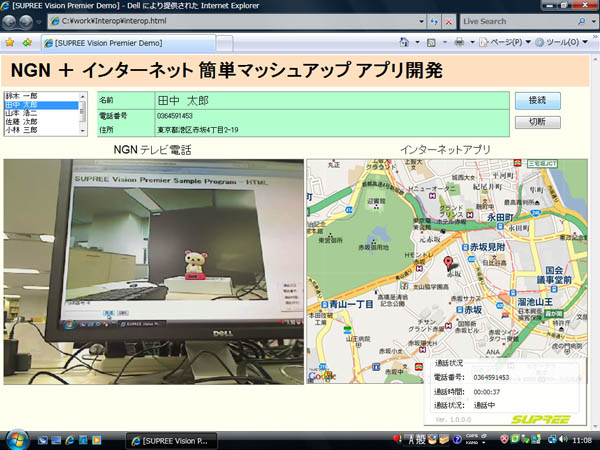Viewport: 600px width, 450px height.
Task: Print the page with the printer icon
Action: click(x=459, y=42)
